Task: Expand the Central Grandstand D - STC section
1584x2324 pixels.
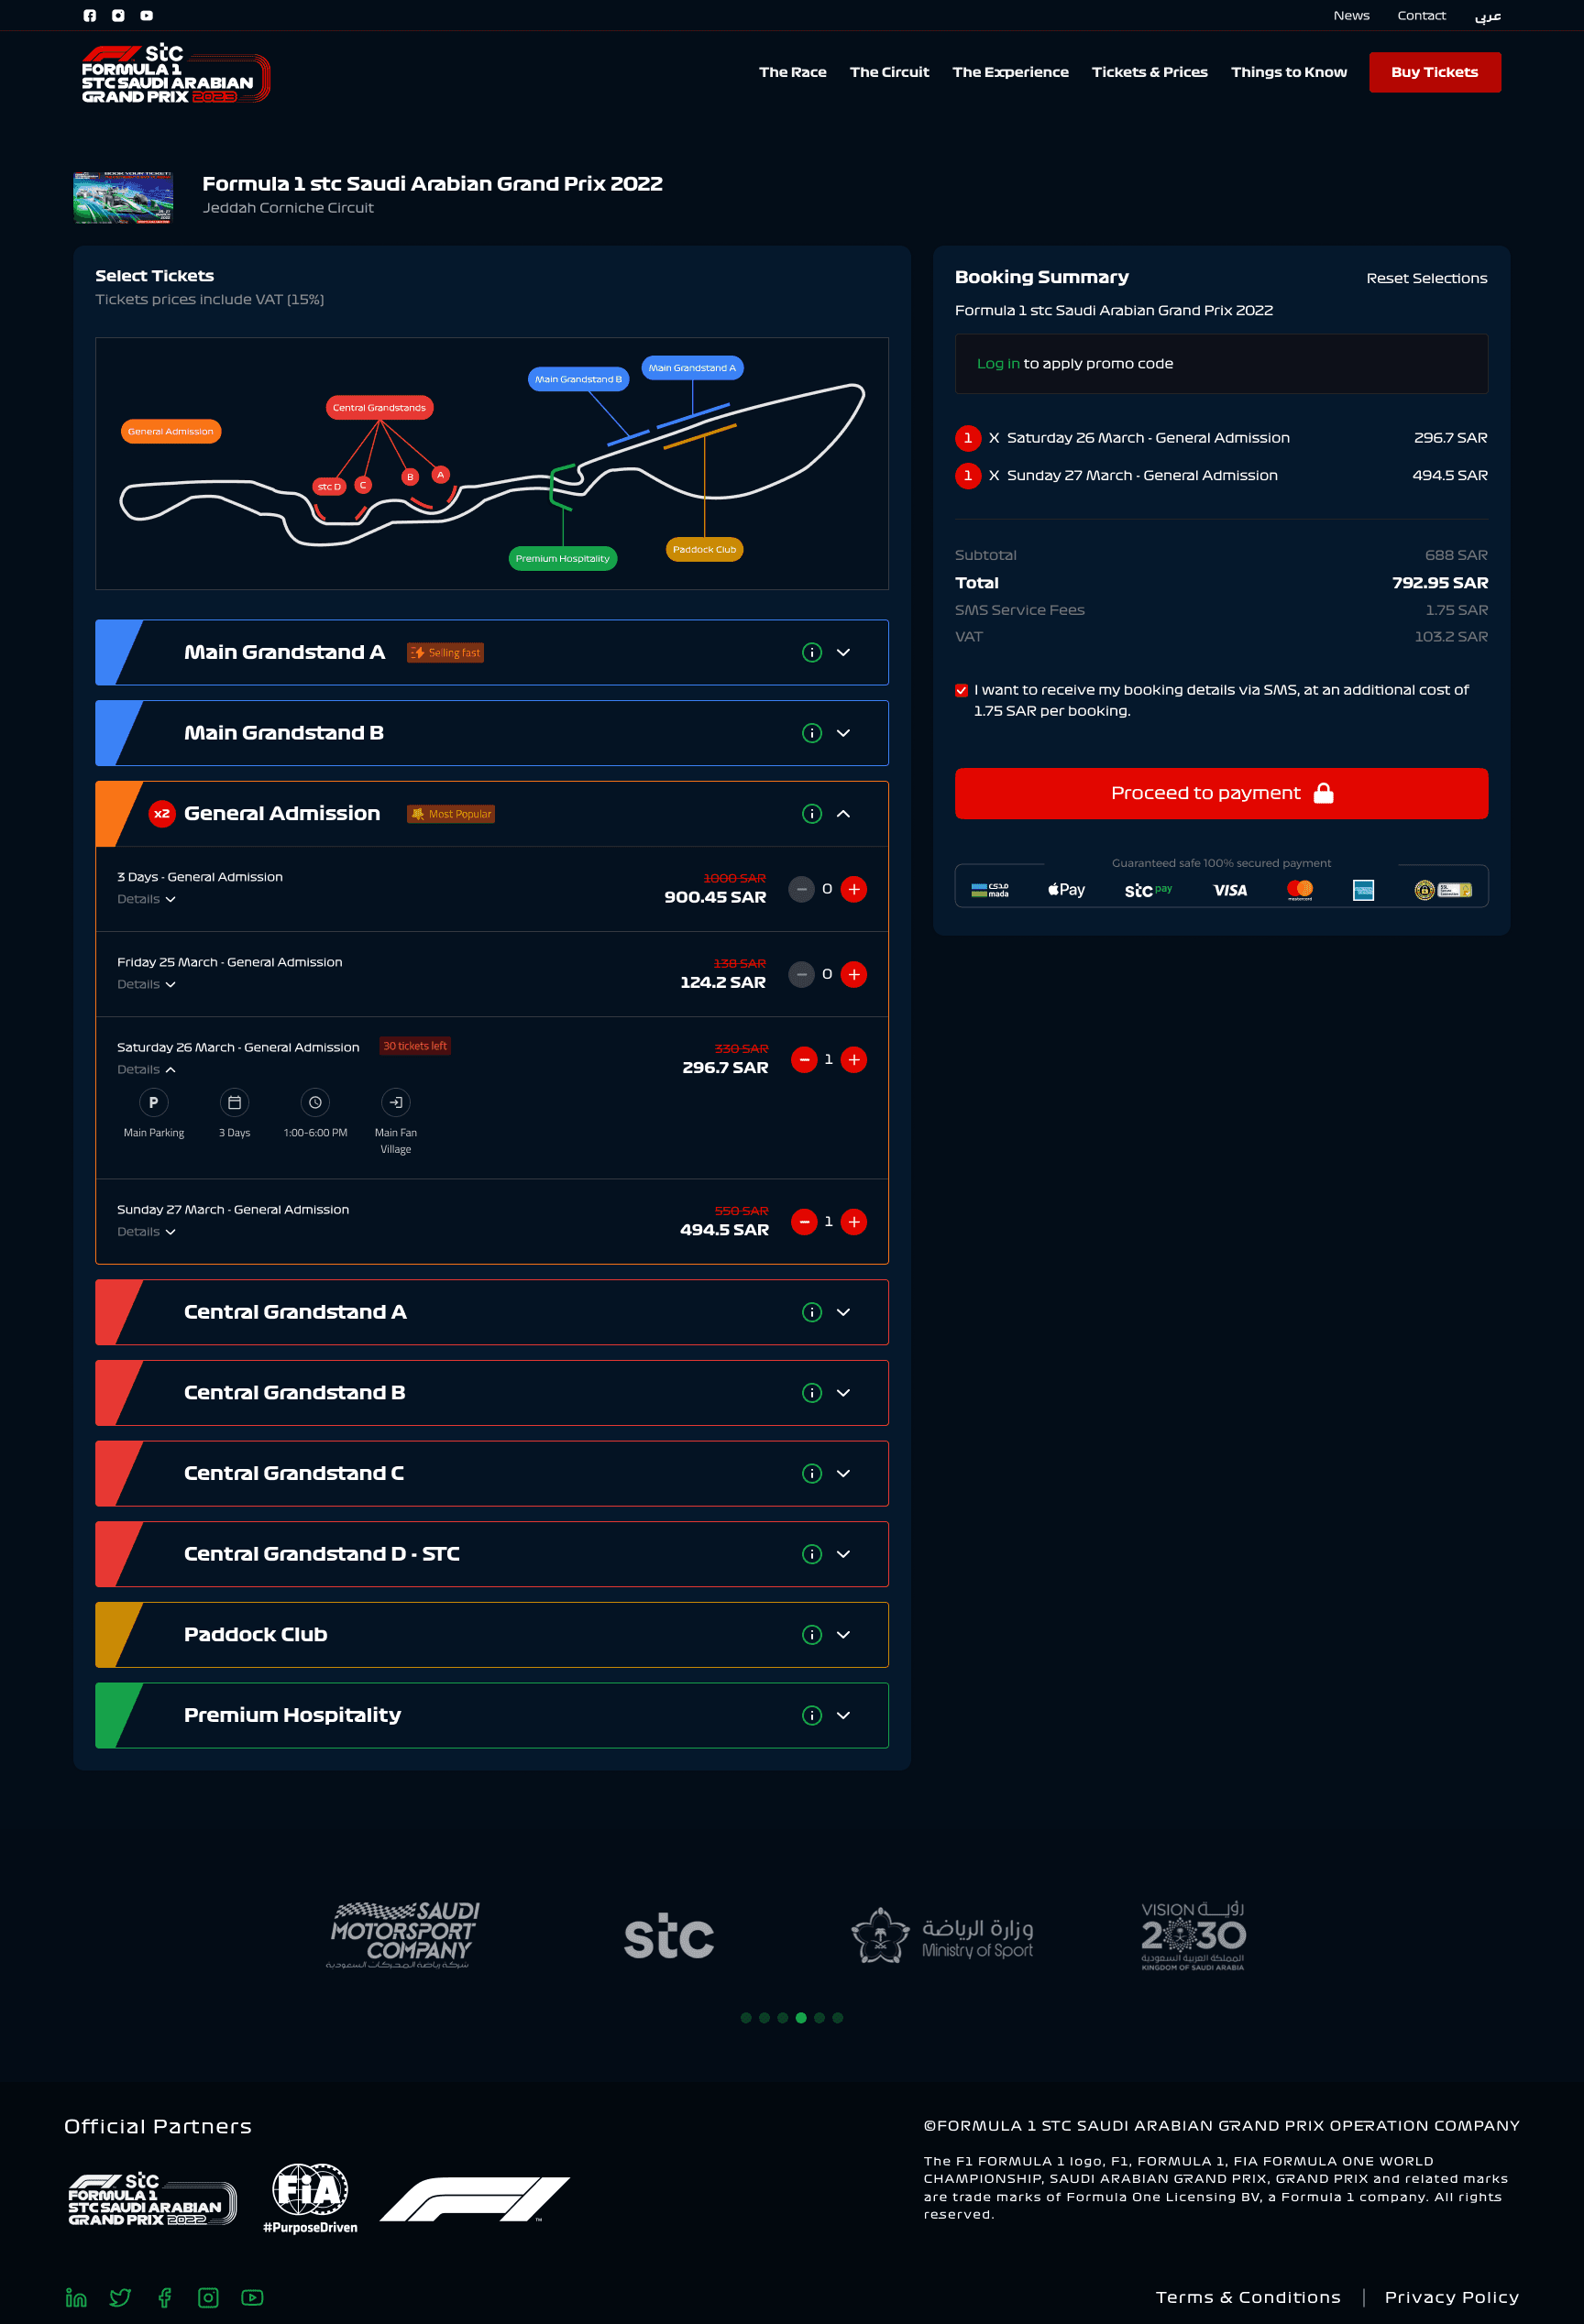Action: coord(843,1554)
